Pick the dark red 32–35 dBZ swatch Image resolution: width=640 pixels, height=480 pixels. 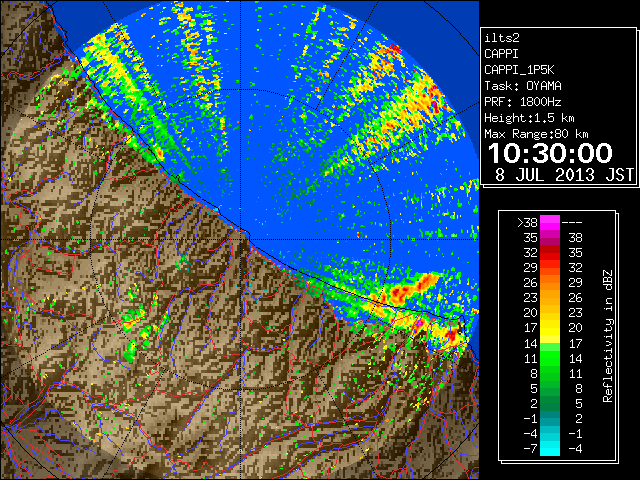click(550, 252)
